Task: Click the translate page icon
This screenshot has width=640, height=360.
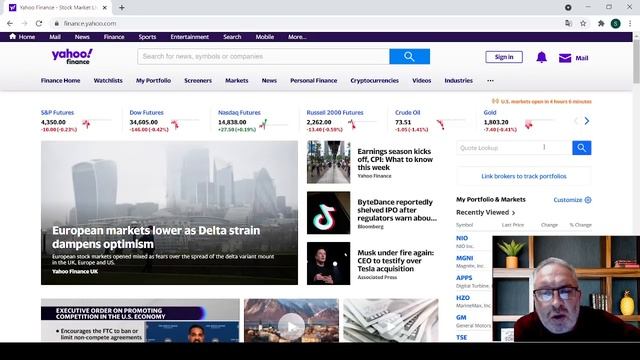Action: 568,24
